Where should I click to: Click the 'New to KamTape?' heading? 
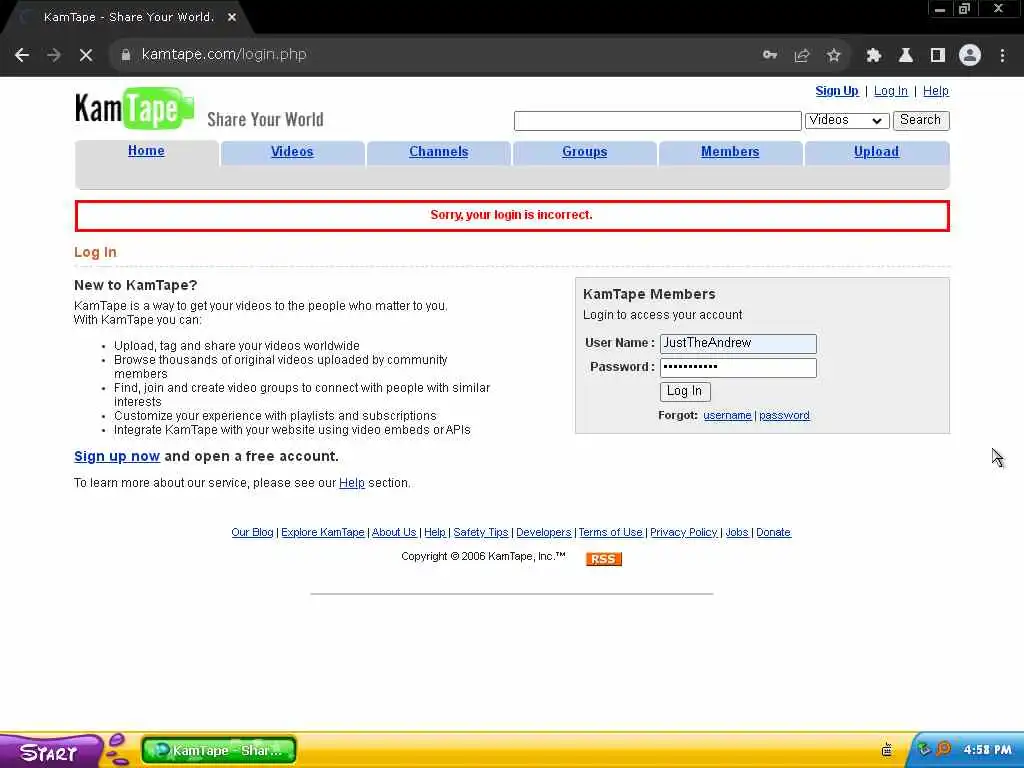point(135,285)
